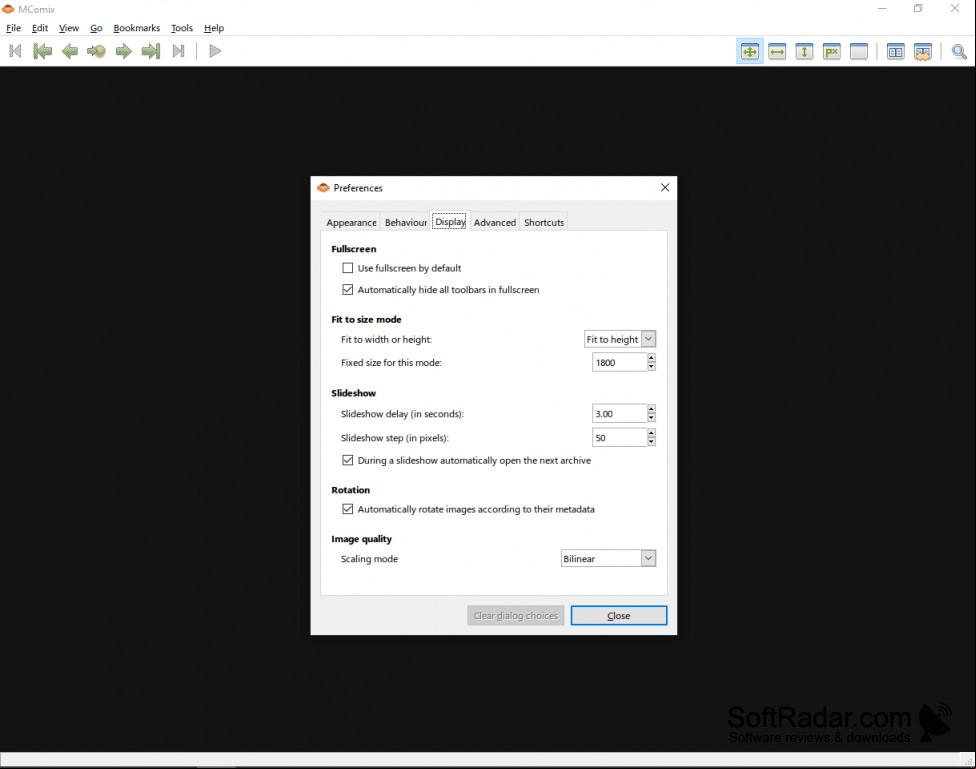Toggle manga mode toolbar icon

922,52
